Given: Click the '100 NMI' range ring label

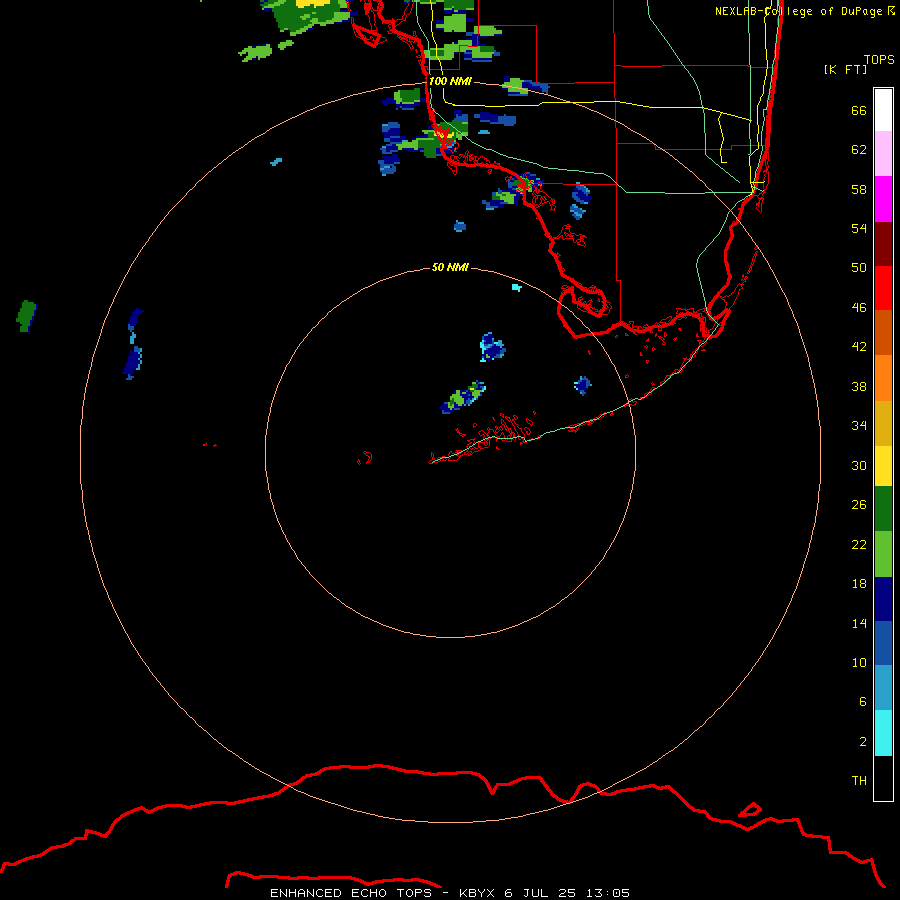Looking at the screenshot, I should pyautogui.click(x=450, y=81).
